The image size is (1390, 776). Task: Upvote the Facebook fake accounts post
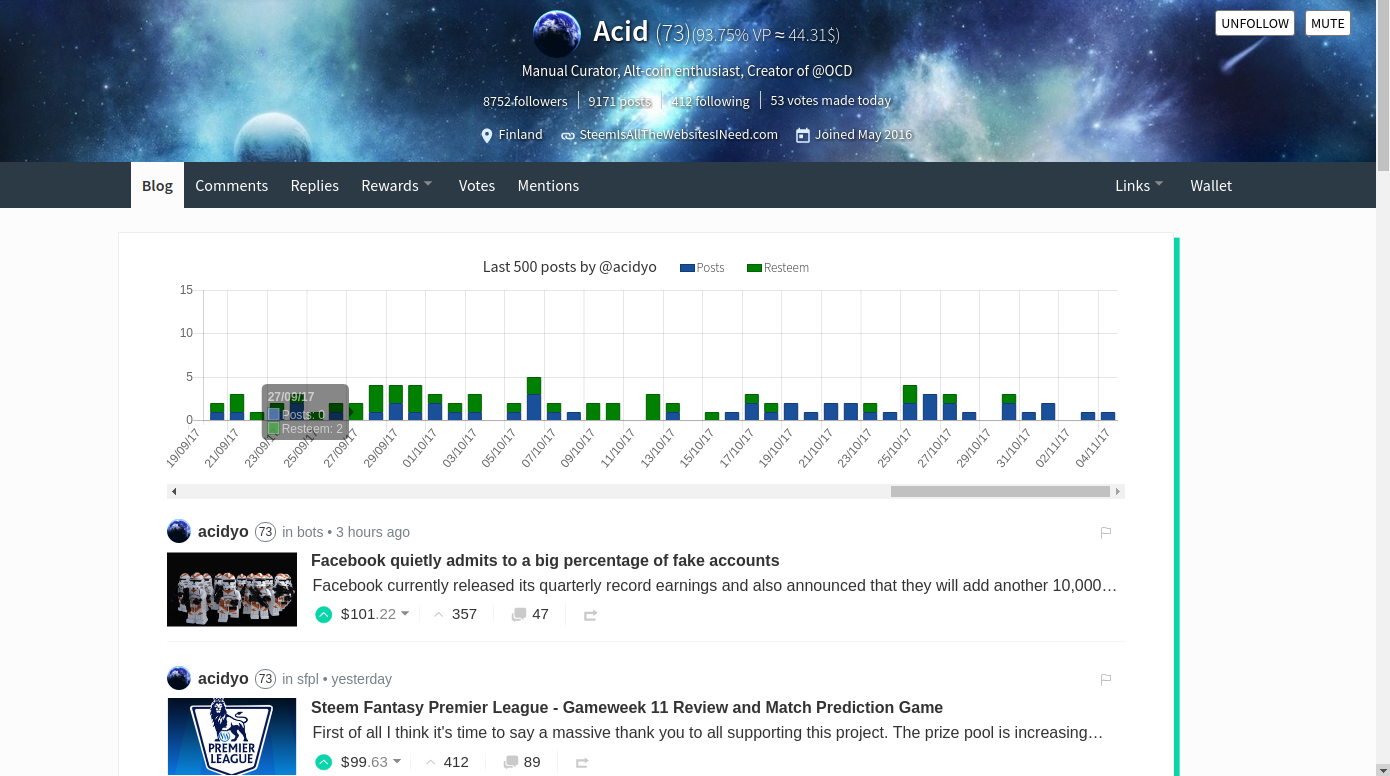[323, 615]
